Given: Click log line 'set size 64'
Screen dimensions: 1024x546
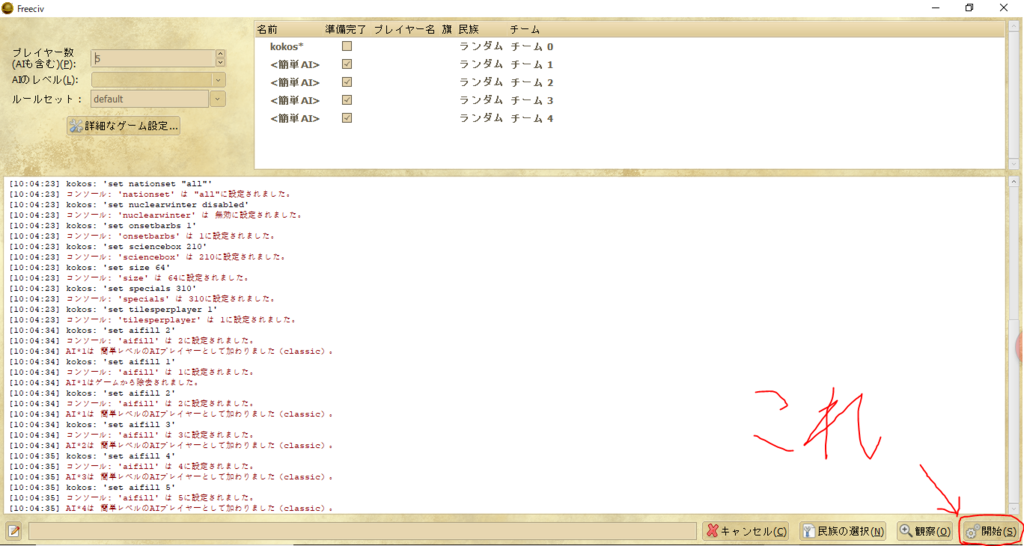Looking at the screenshot, I should point(92,267).
